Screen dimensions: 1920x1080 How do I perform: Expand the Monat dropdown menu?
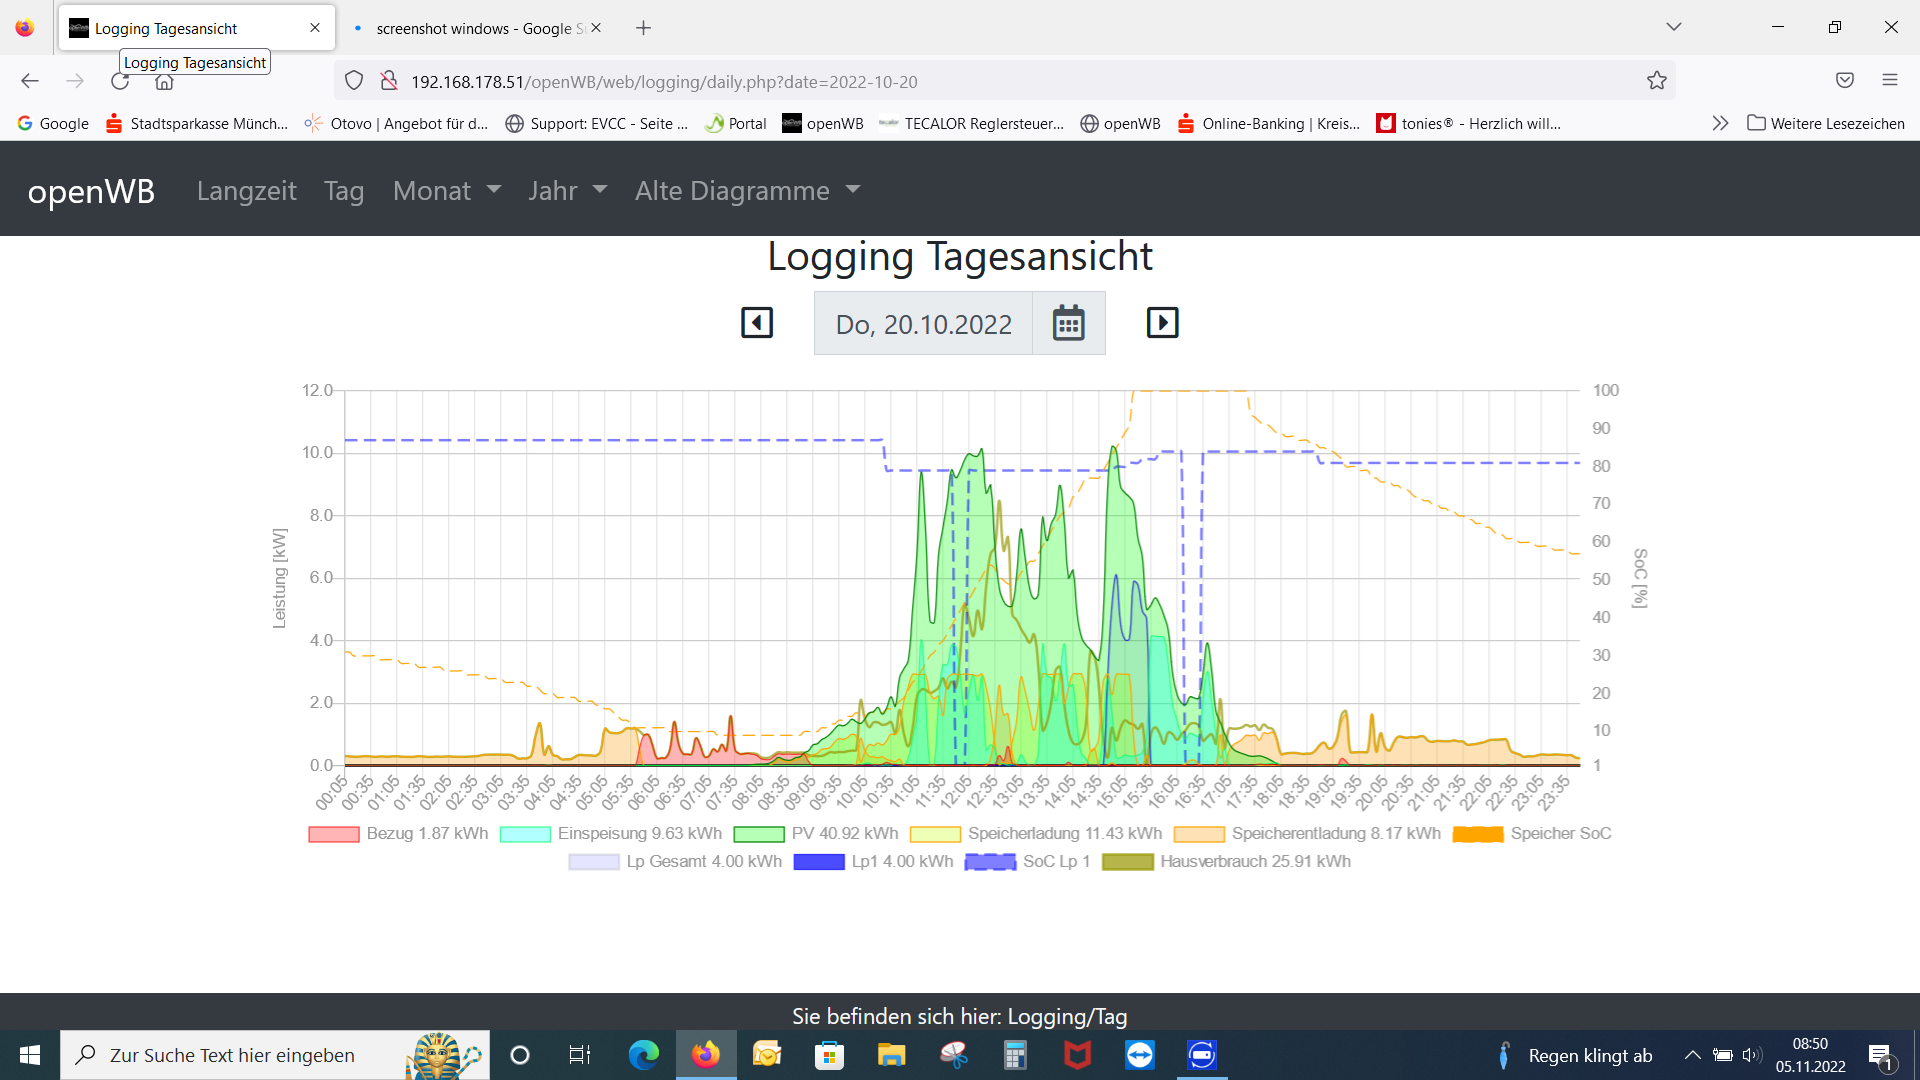[446, 191]
